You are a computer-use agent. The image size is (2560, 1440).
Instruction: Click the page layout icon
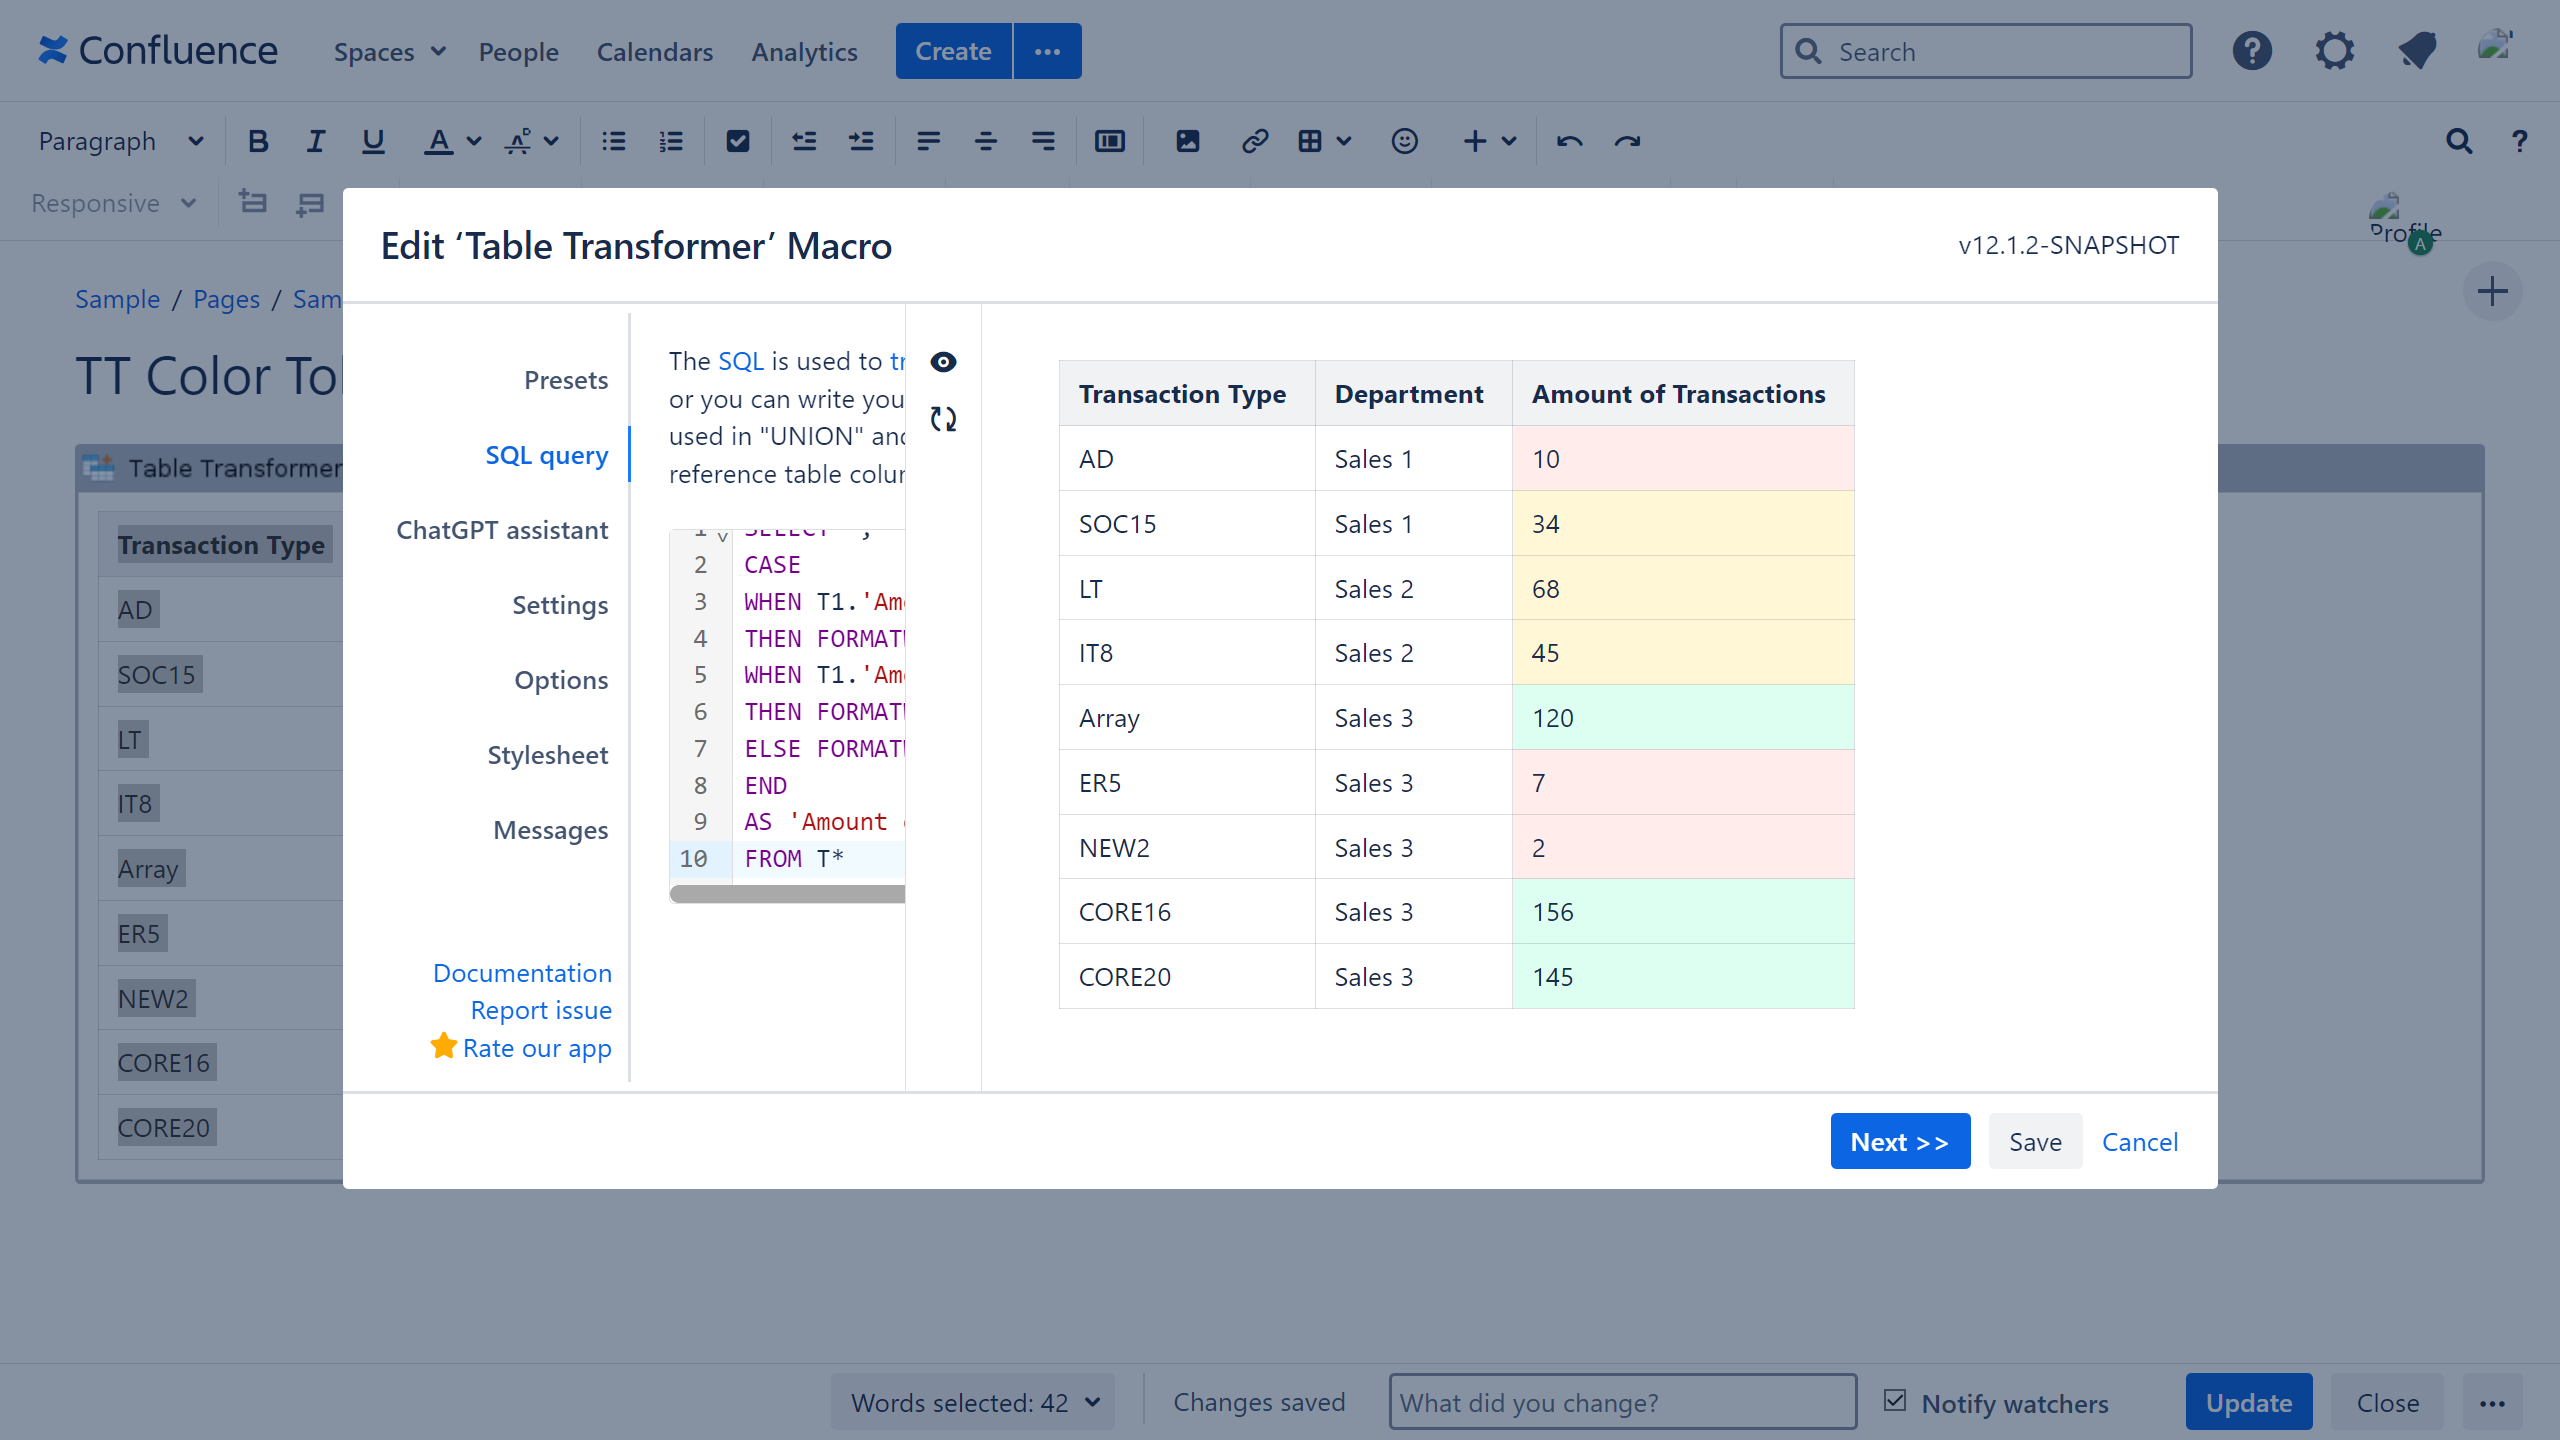1109,141
